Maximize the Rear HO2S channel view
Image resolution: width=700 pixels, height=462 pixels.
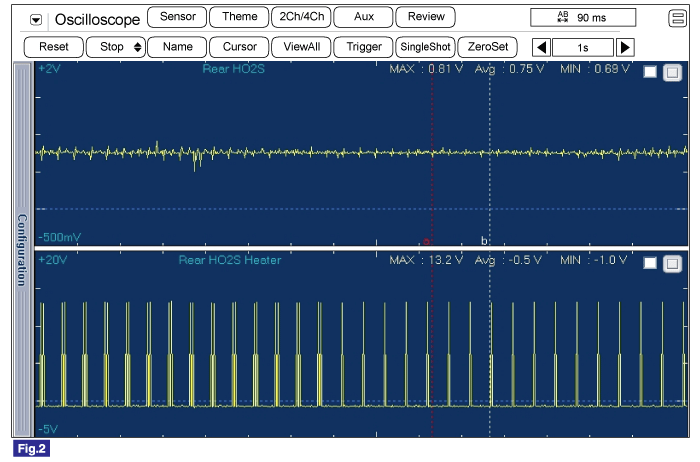point(671,72)
